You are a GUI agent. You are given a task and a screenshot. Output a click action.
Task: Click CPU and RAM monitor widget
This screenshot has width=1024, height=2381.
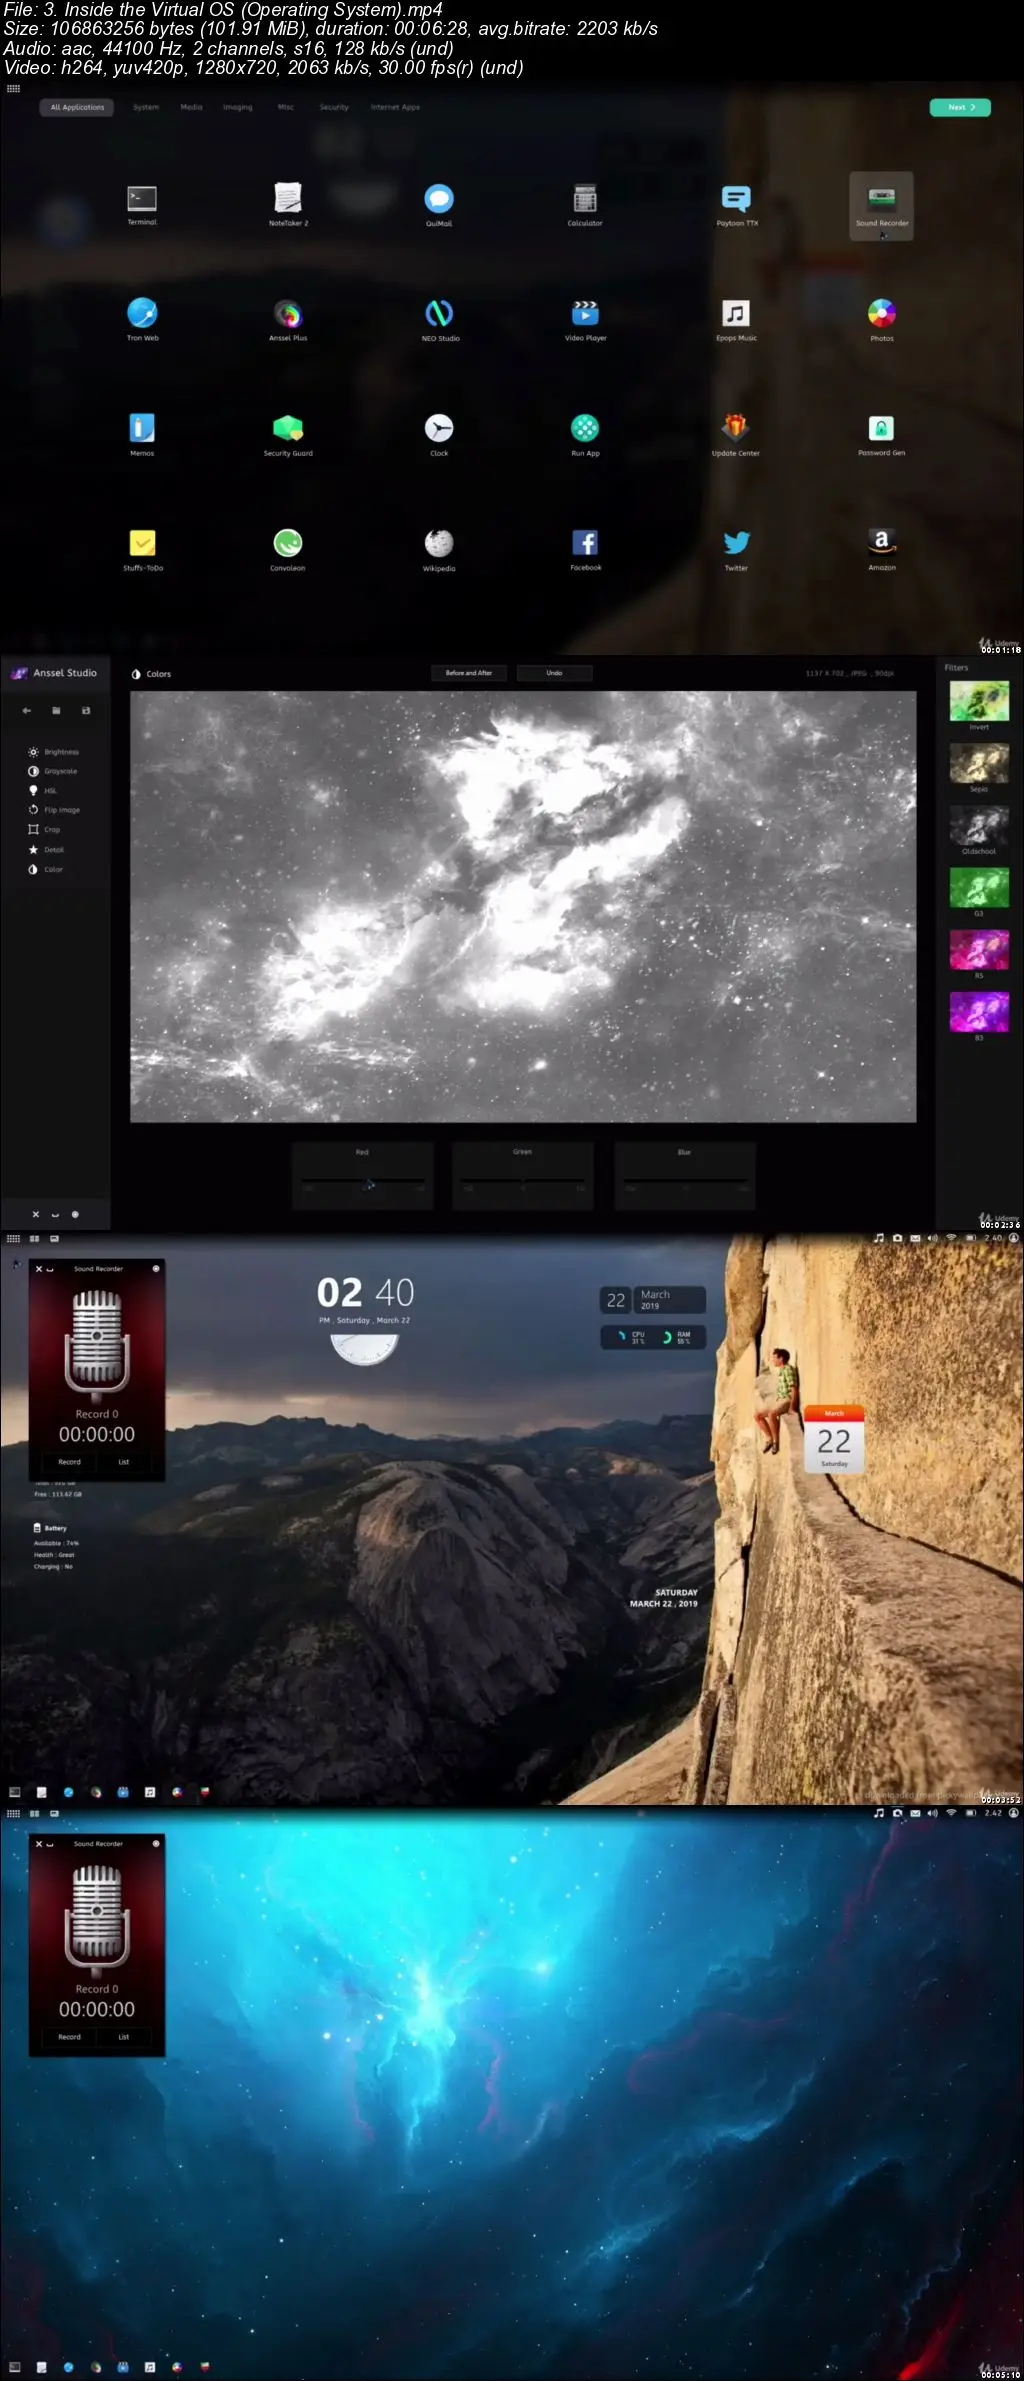pos(653,1337)
